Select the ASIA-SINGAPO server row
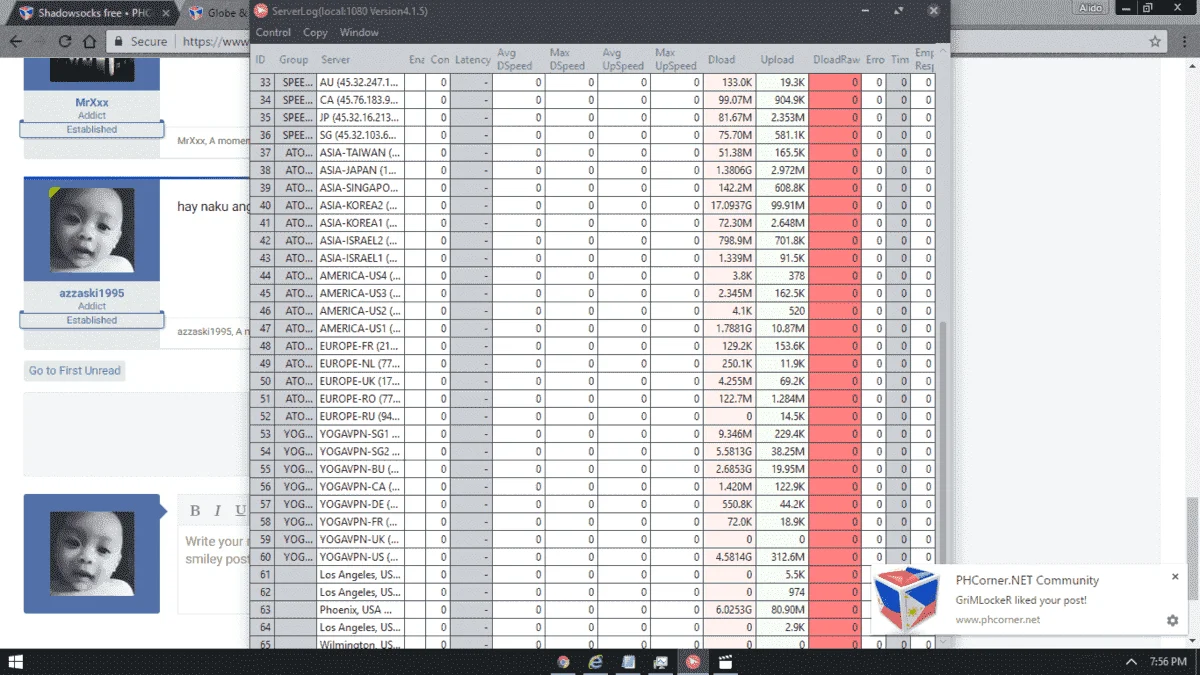 point(592,188)
